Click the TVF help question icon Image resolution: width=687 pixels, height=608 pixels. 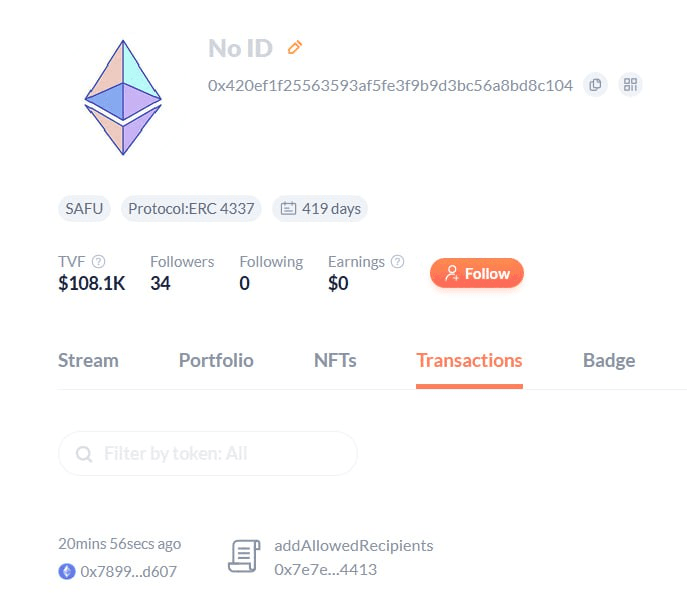98,262
